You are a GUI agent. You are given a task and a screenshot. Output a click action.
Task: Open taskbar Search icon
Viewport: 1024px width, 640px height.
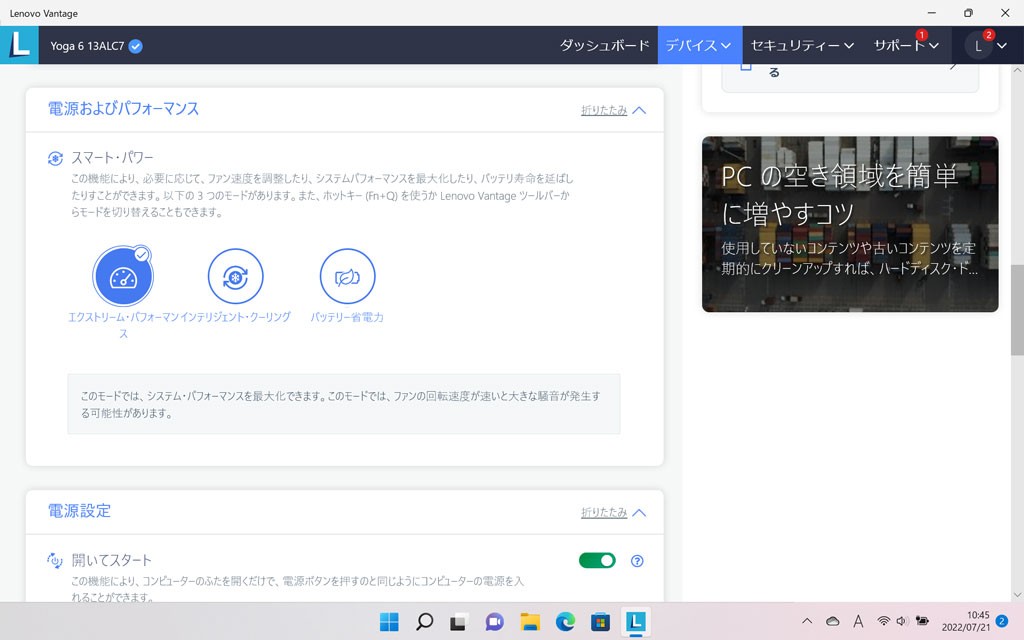tap(424, 622)
